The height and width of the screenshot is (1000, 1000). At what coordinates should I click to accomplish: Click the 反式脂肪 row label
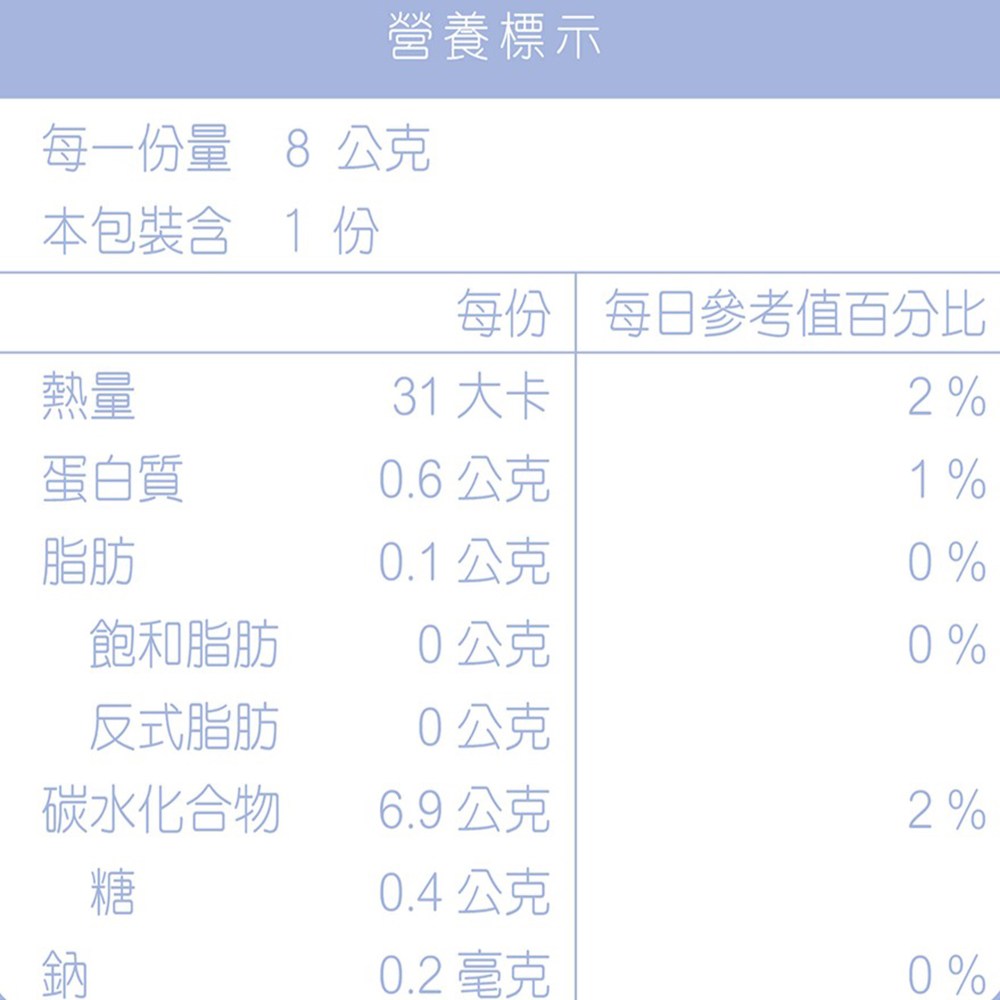coord(184,727)
